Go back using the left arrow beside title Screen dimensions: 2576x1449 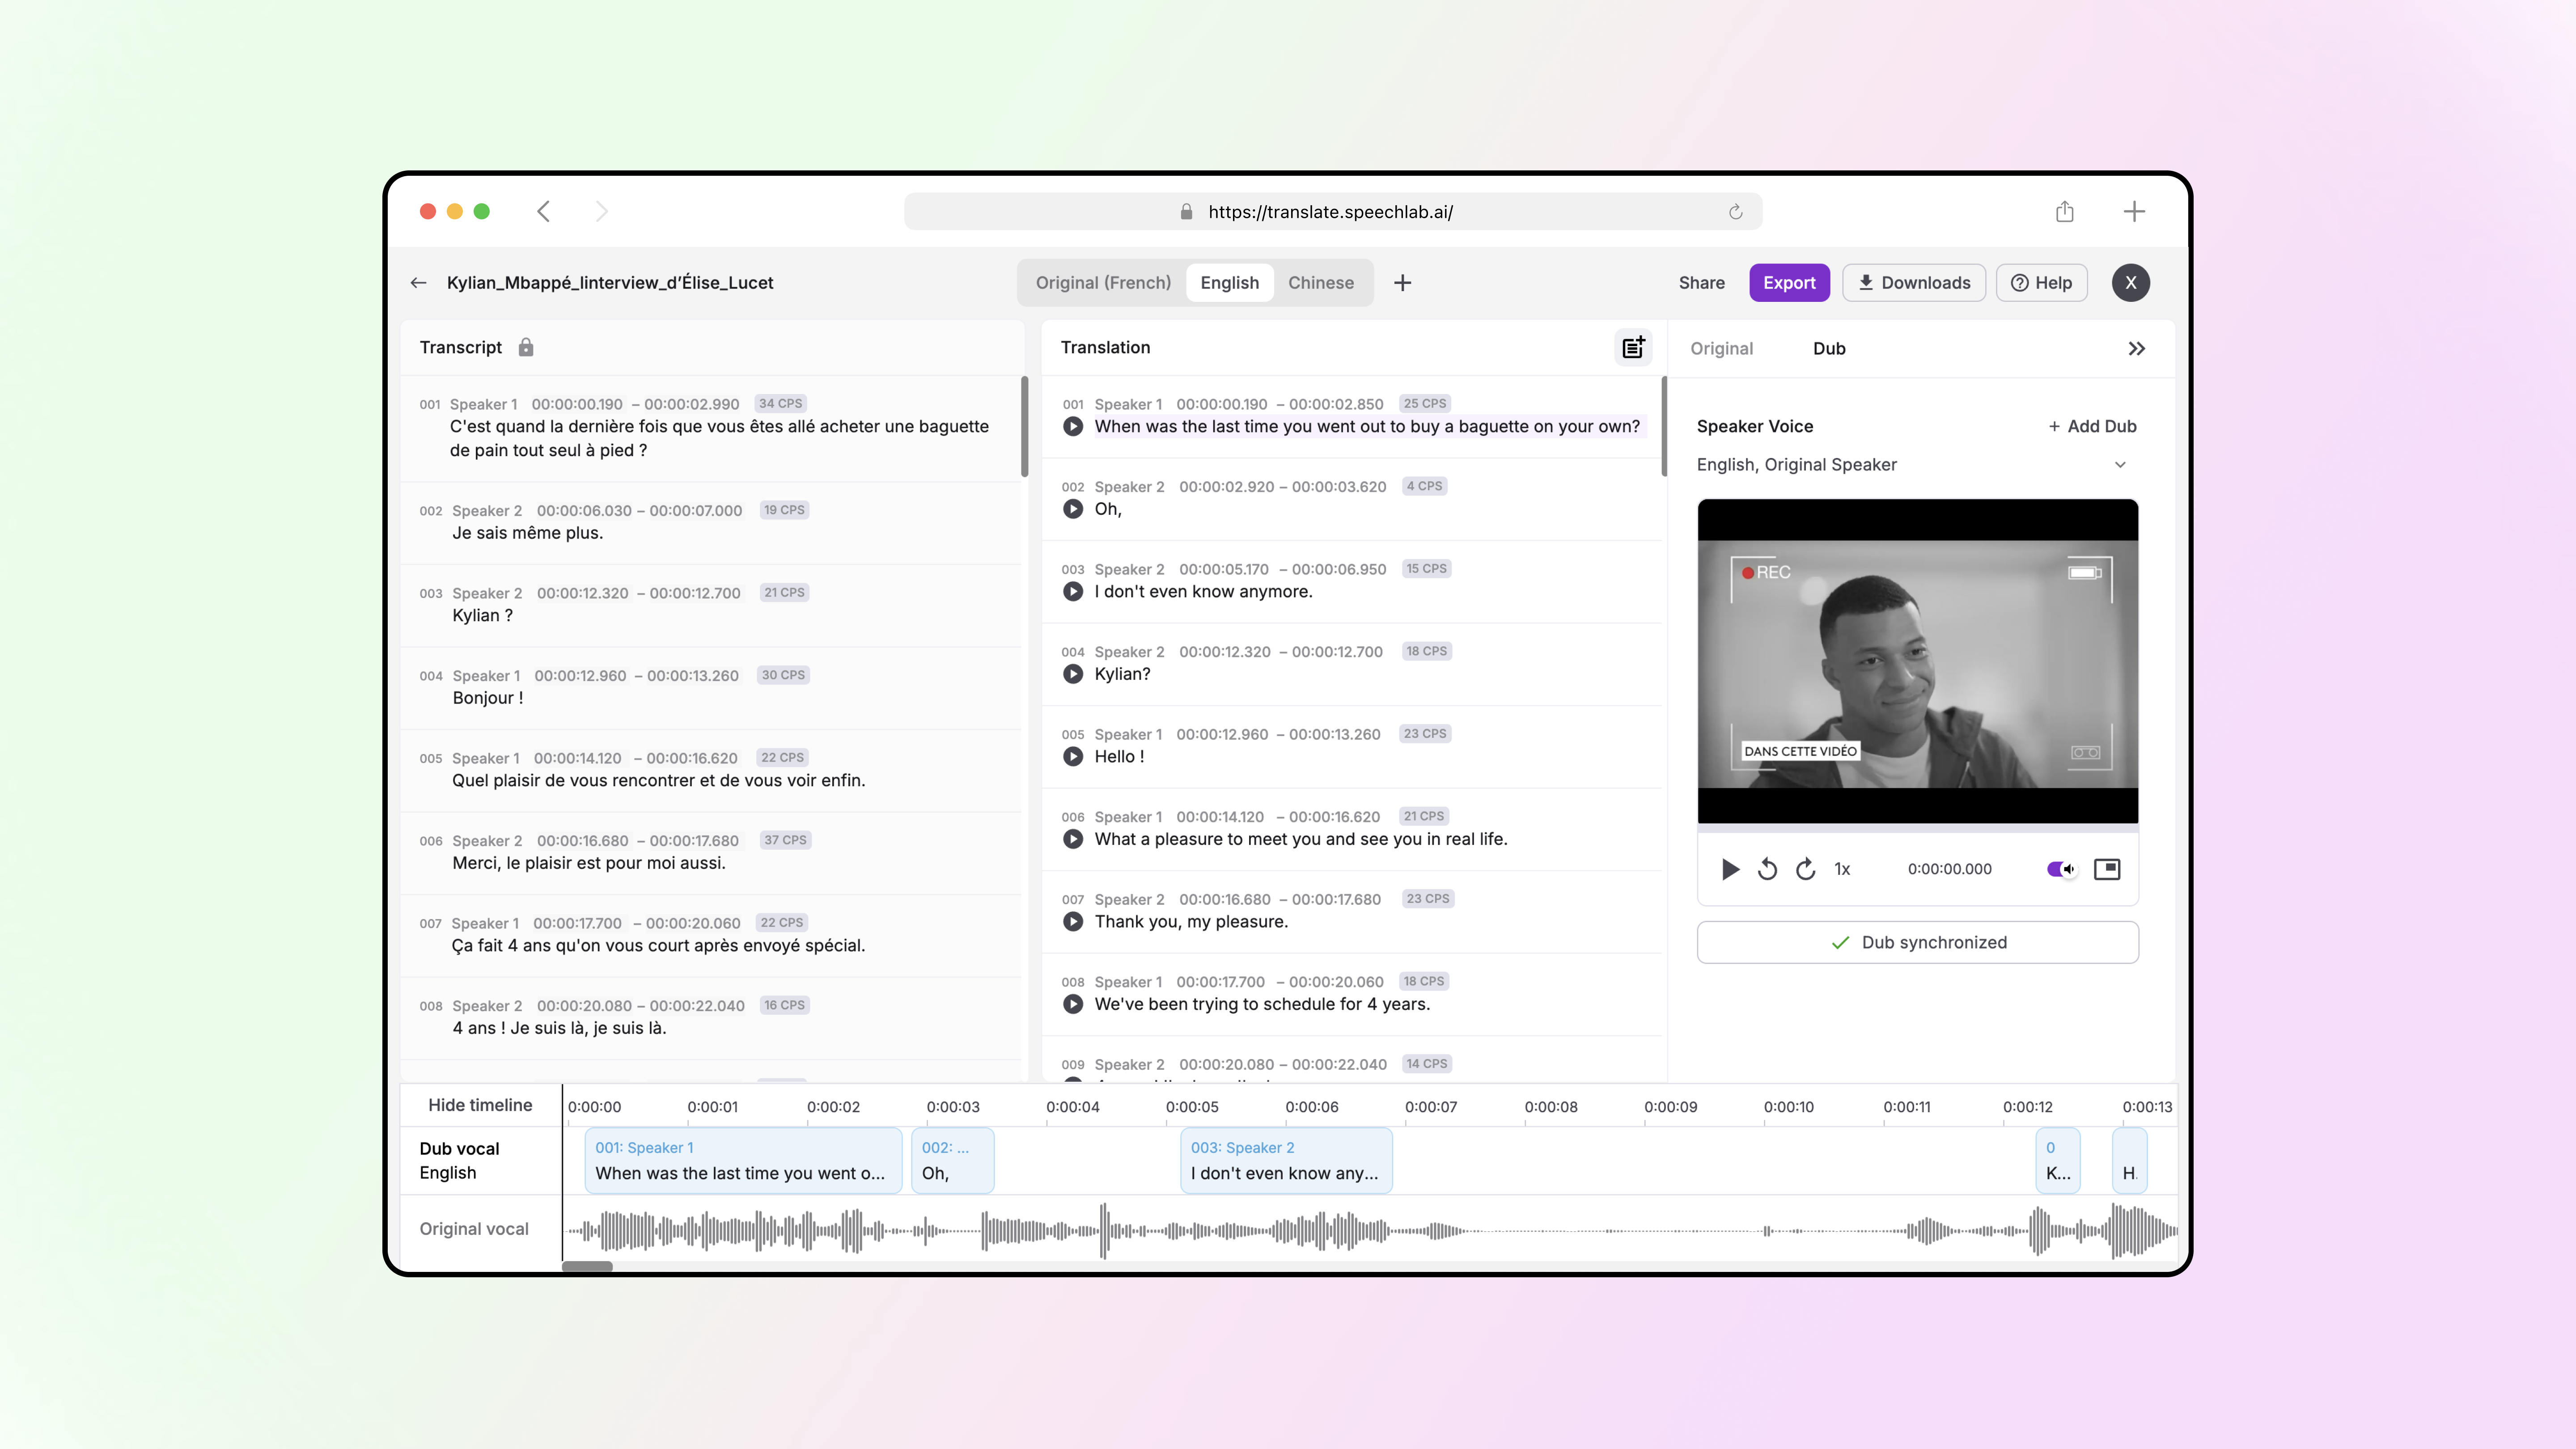click(x=418, y=283)
